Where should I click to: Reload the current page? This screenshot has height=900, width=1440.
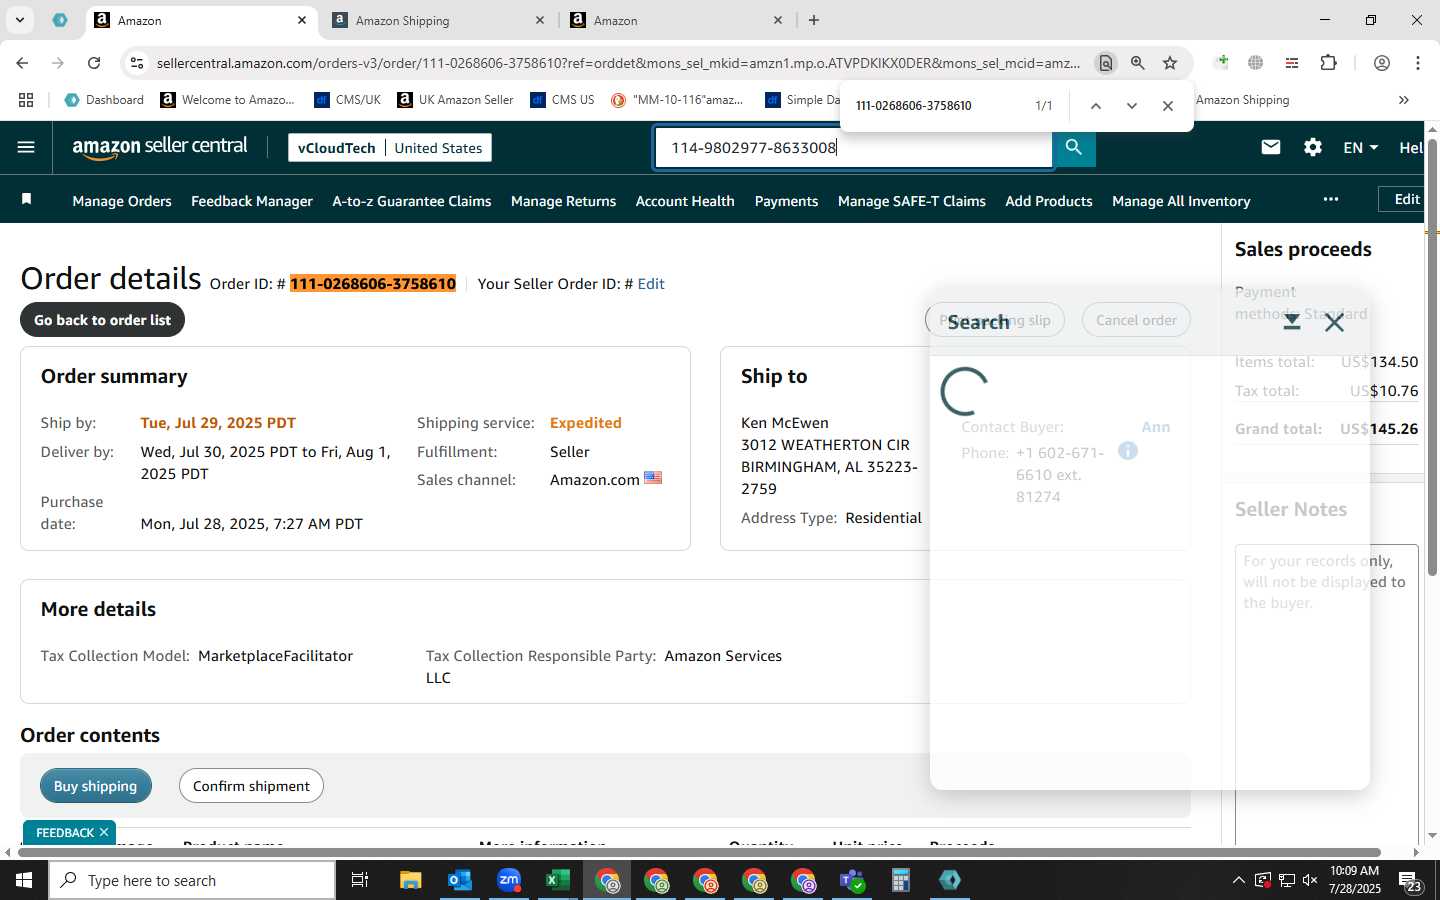94,63
